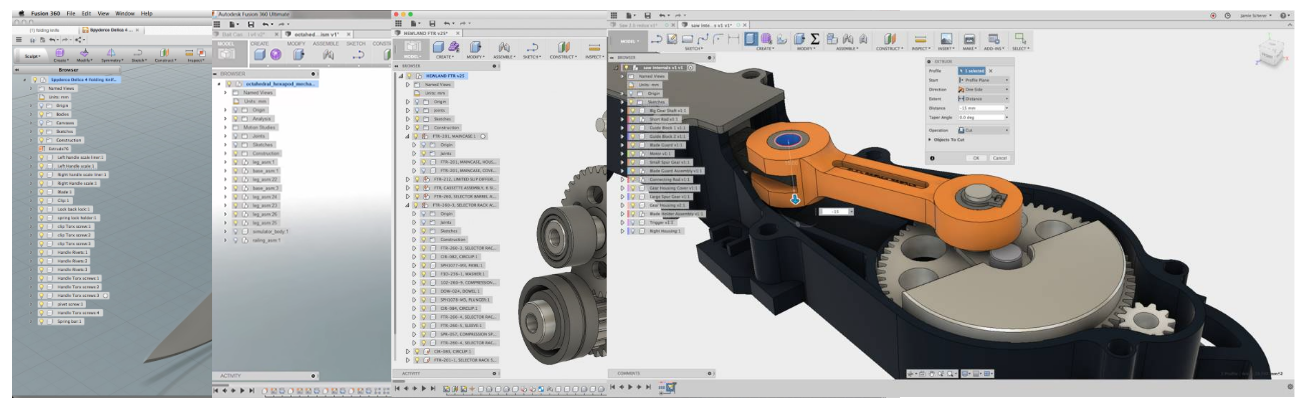Open the Direction dropdown set to One Side
This screenshot has width=1311, height=406.
click(983, 89)
